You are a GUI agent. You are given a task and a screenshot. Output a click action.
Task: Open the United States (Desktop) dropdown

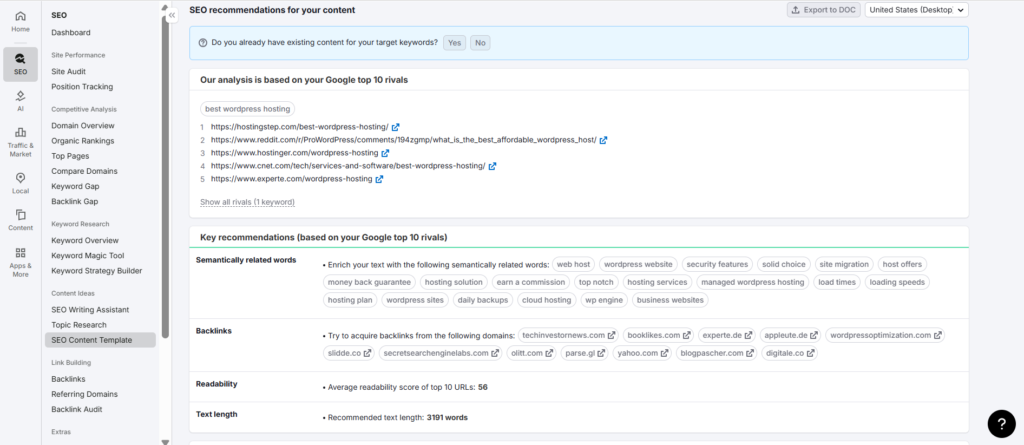pos(916,10)
